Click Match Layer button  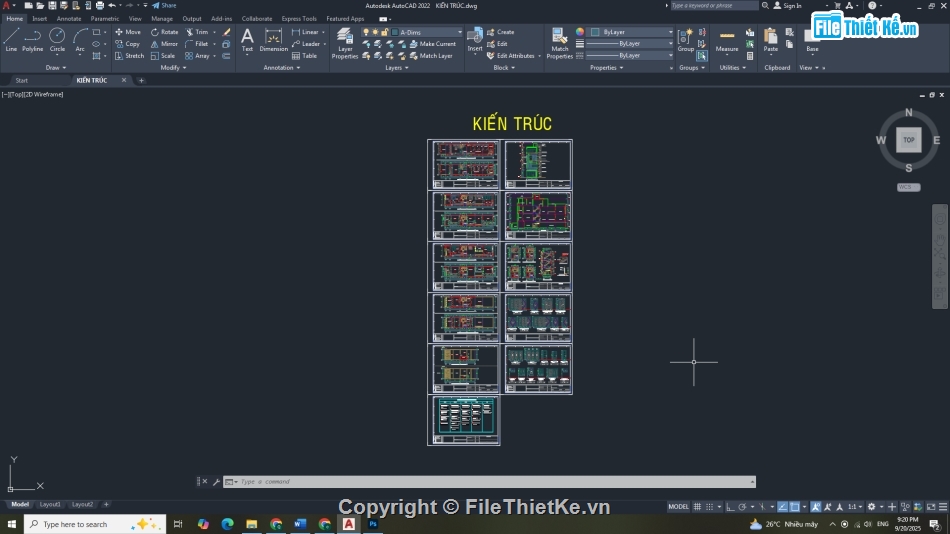pos(431,56)
